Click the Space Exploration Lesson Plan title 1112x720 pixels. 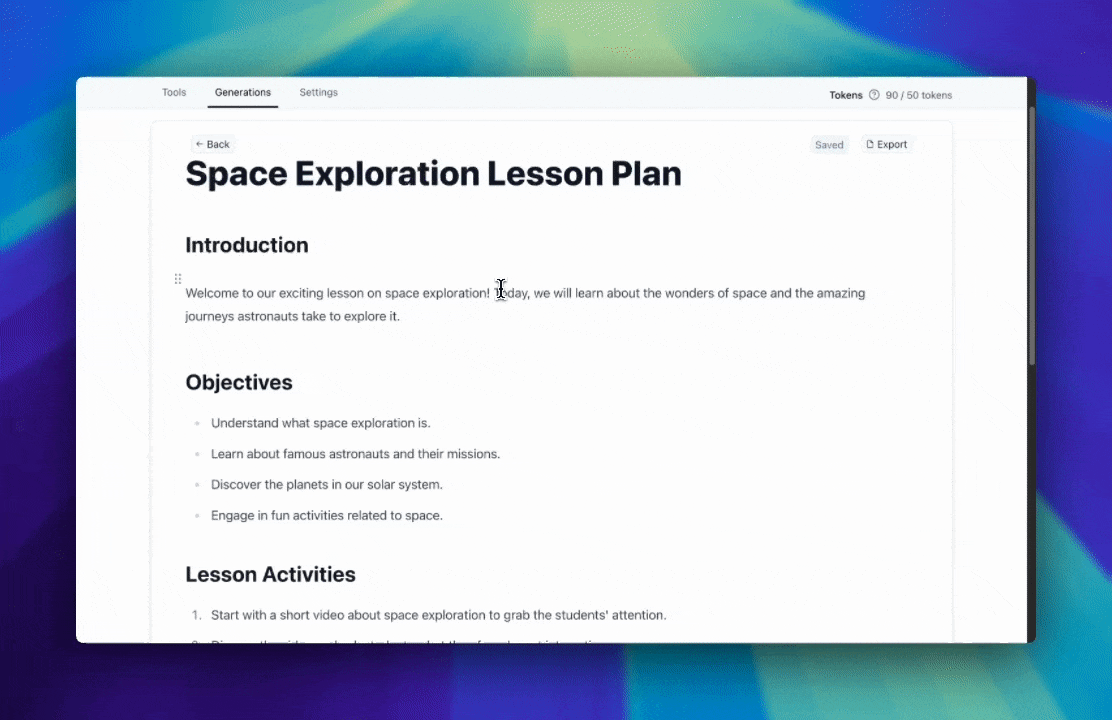click(433, 174)
